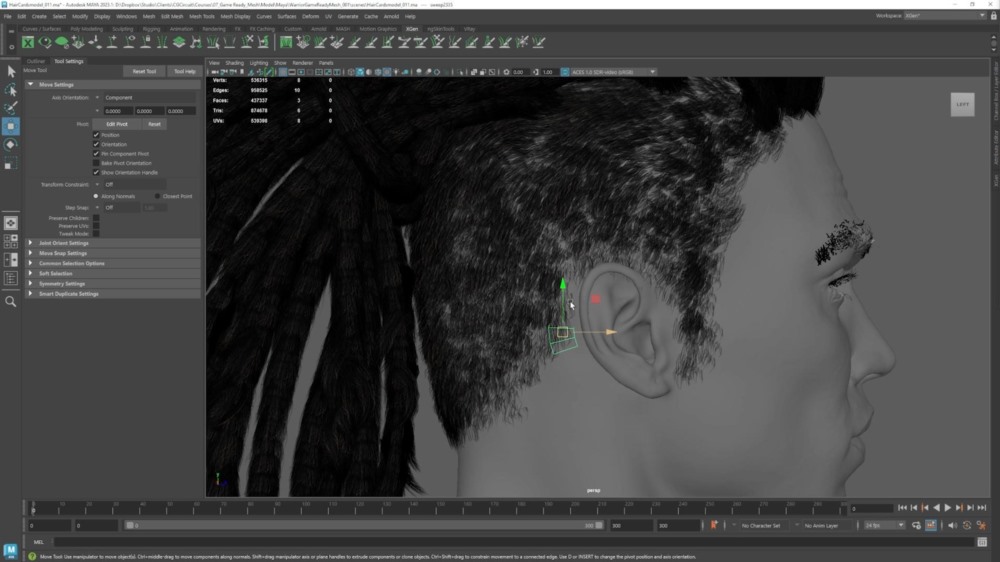Open the viewport Shading menu
Viewport: 1000px width, 562px height.
tap(234, 63)
